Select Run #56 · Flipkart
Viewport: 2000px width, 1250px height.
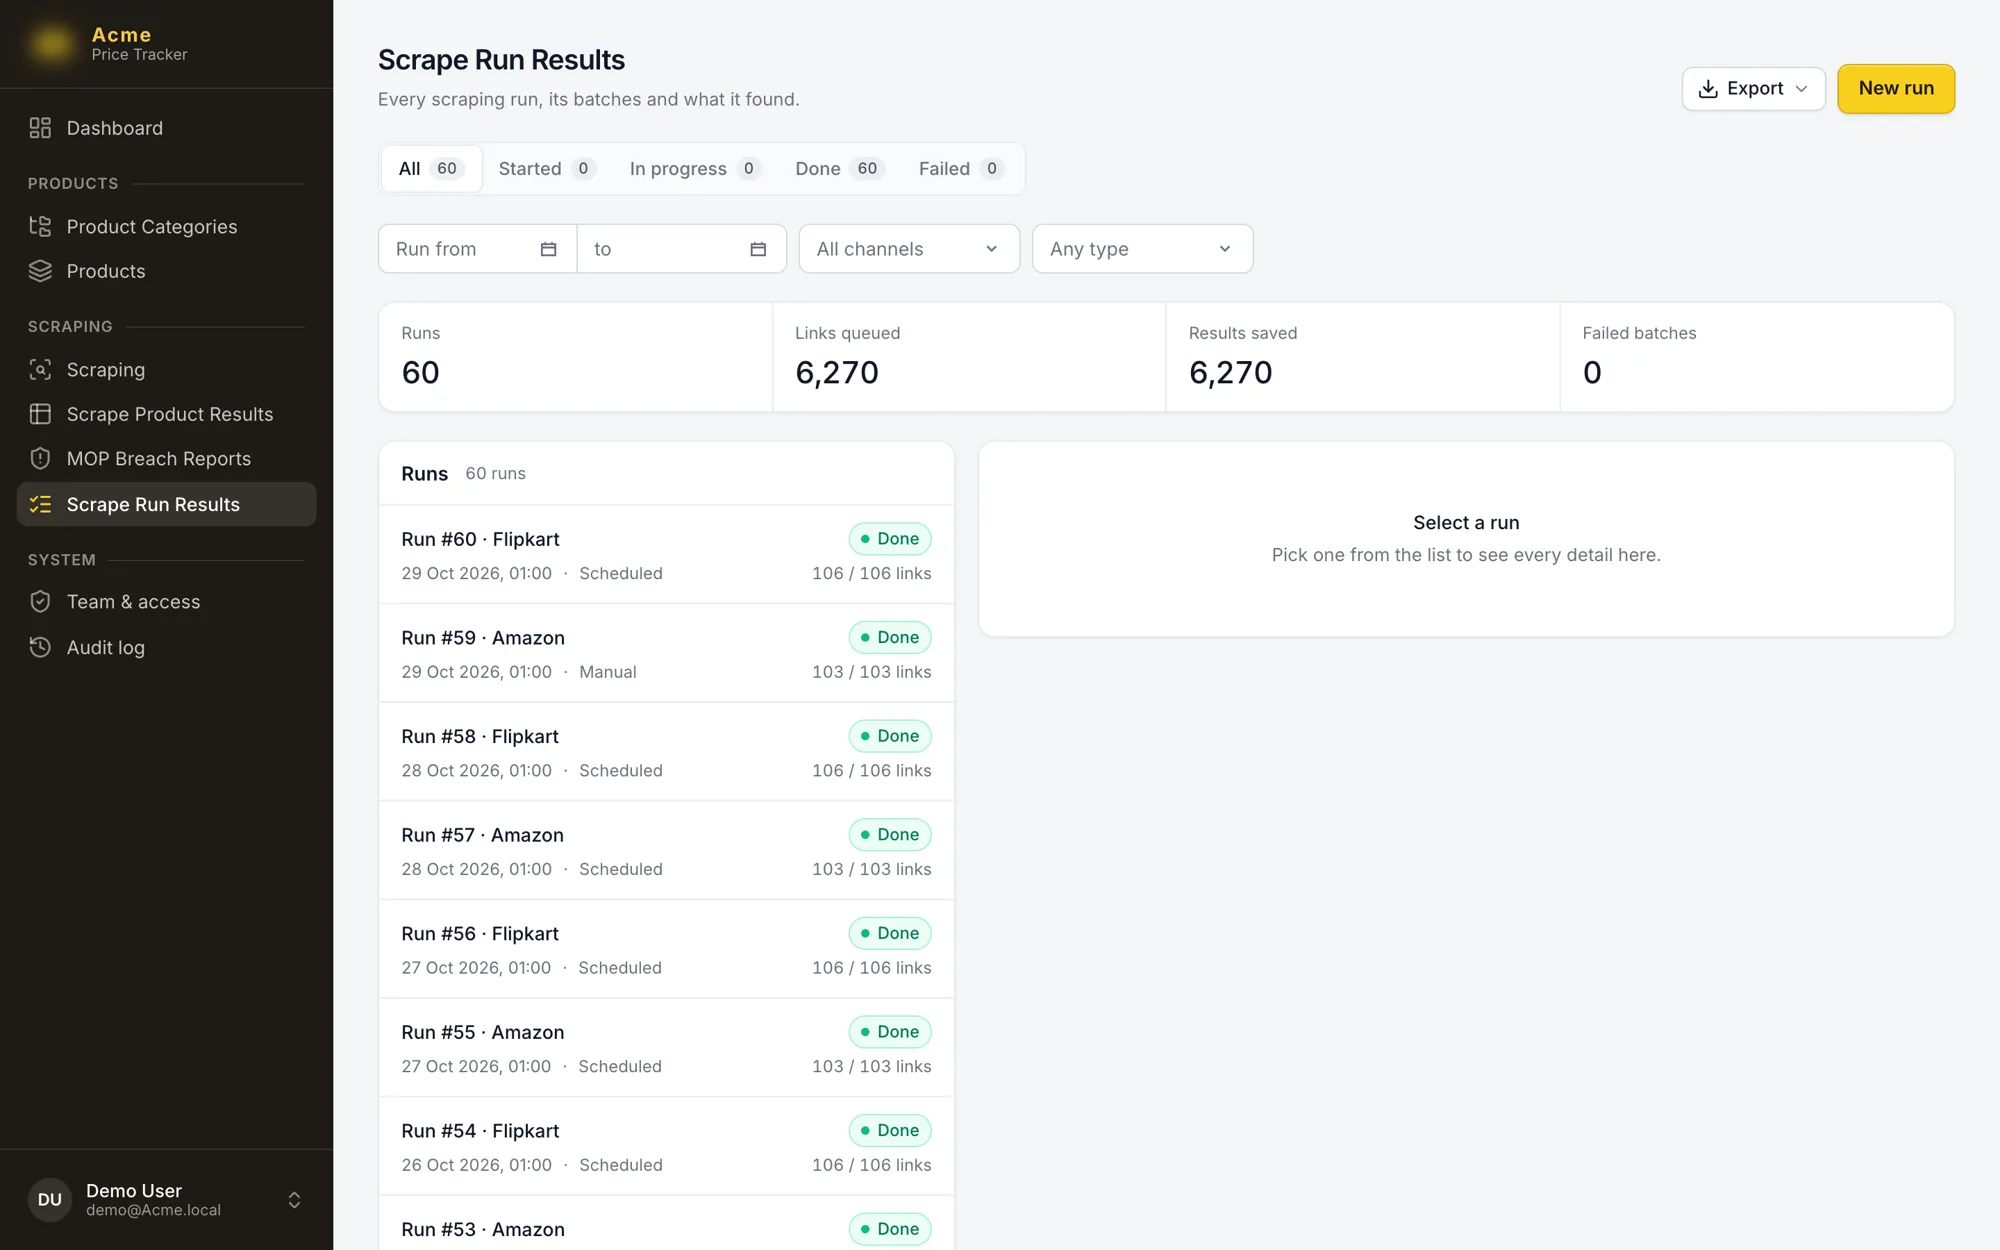point(666,949)
